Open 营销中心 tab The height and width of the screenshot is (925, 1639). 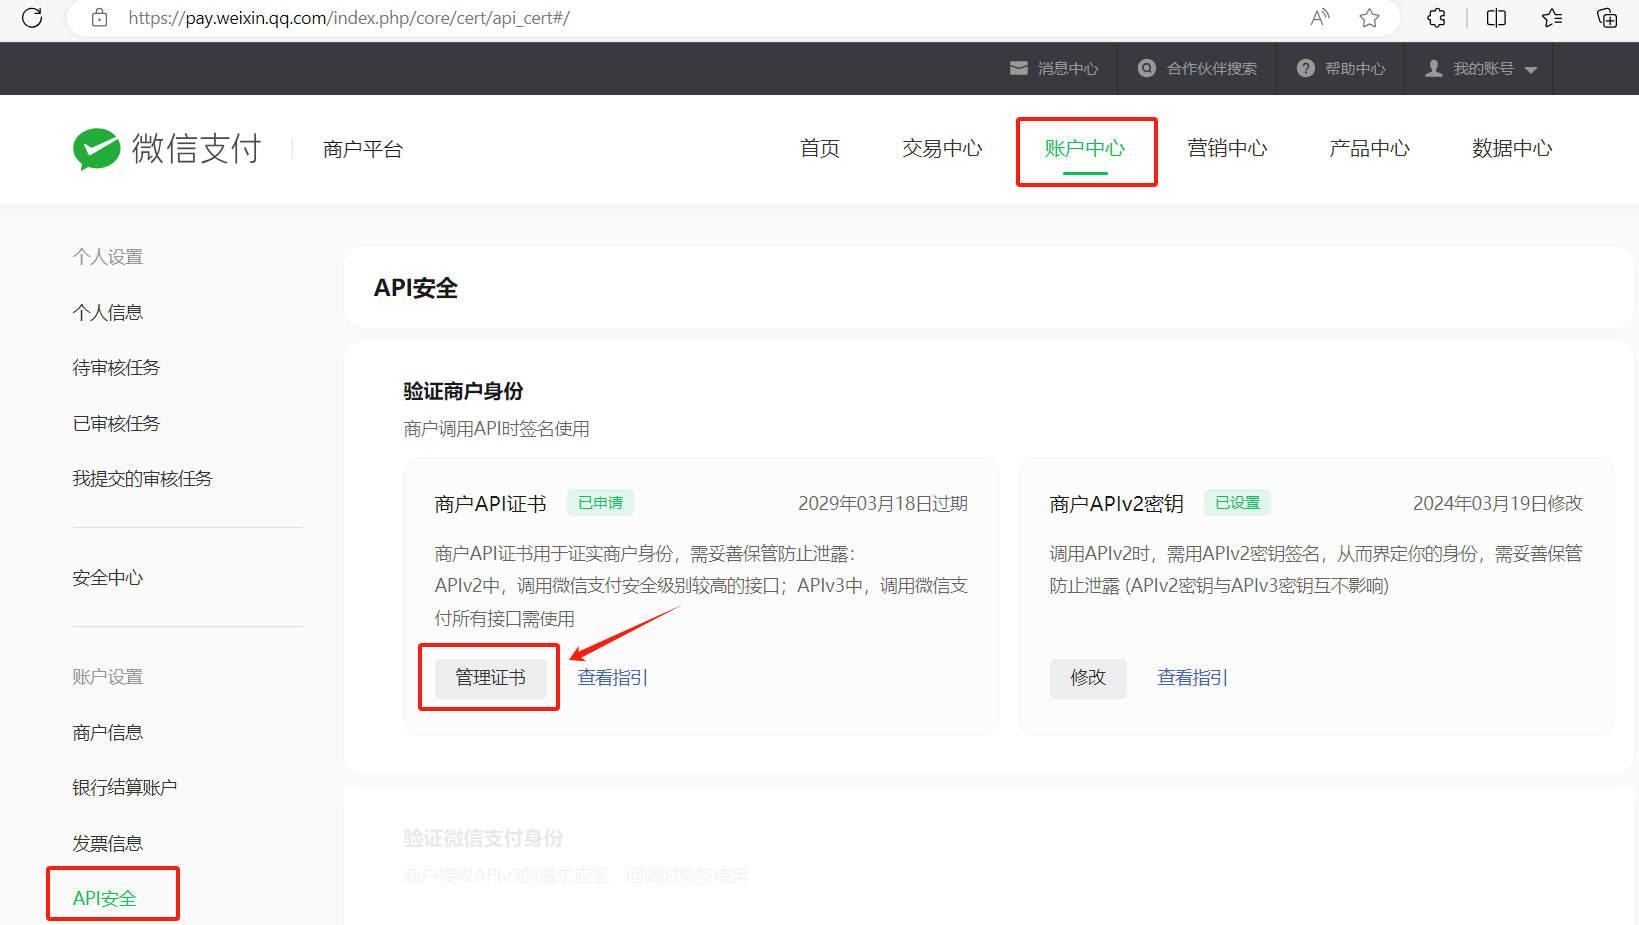tap(1227, 148)
